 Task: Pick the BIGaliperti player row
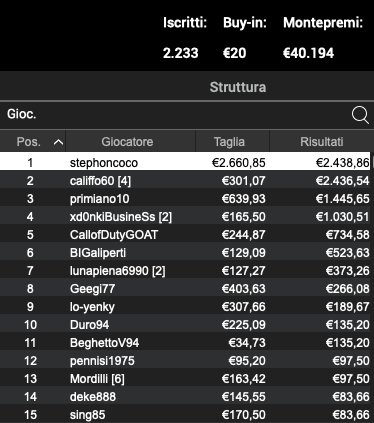tap(185, 253)
